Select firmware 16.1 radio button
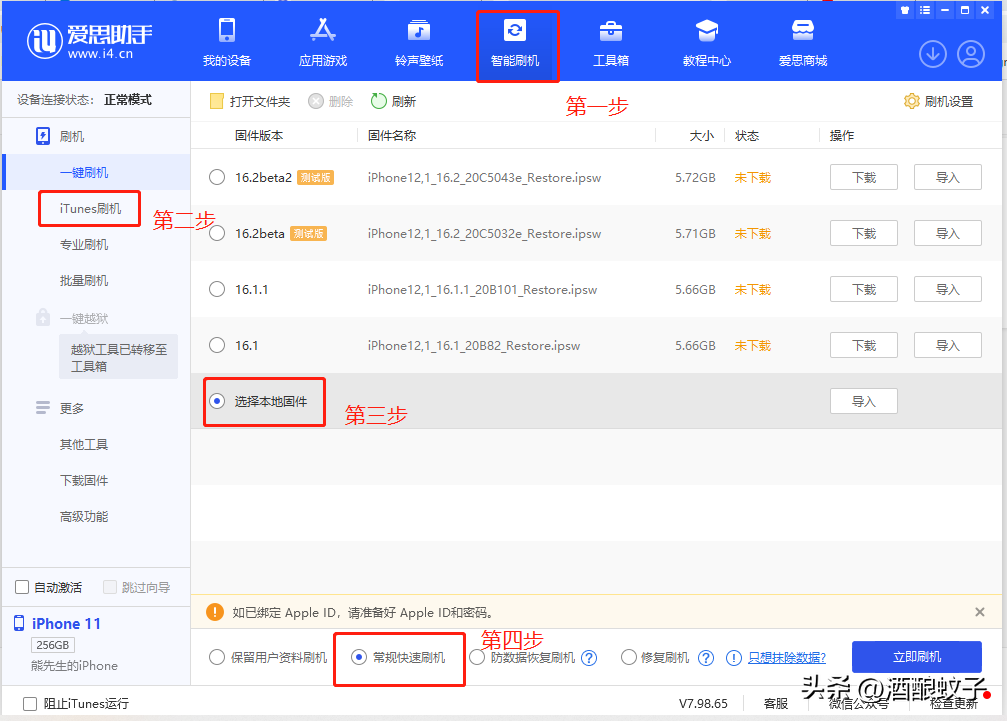Screen dimensions: 1007x721 [x=217, y=345]
